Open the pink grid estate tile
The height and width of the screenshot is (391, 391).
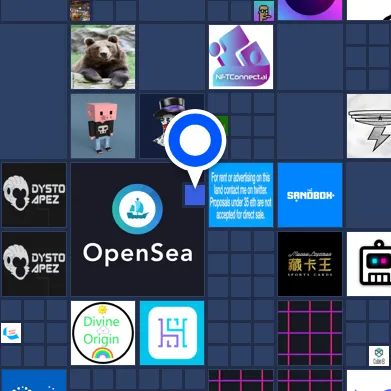310,333
